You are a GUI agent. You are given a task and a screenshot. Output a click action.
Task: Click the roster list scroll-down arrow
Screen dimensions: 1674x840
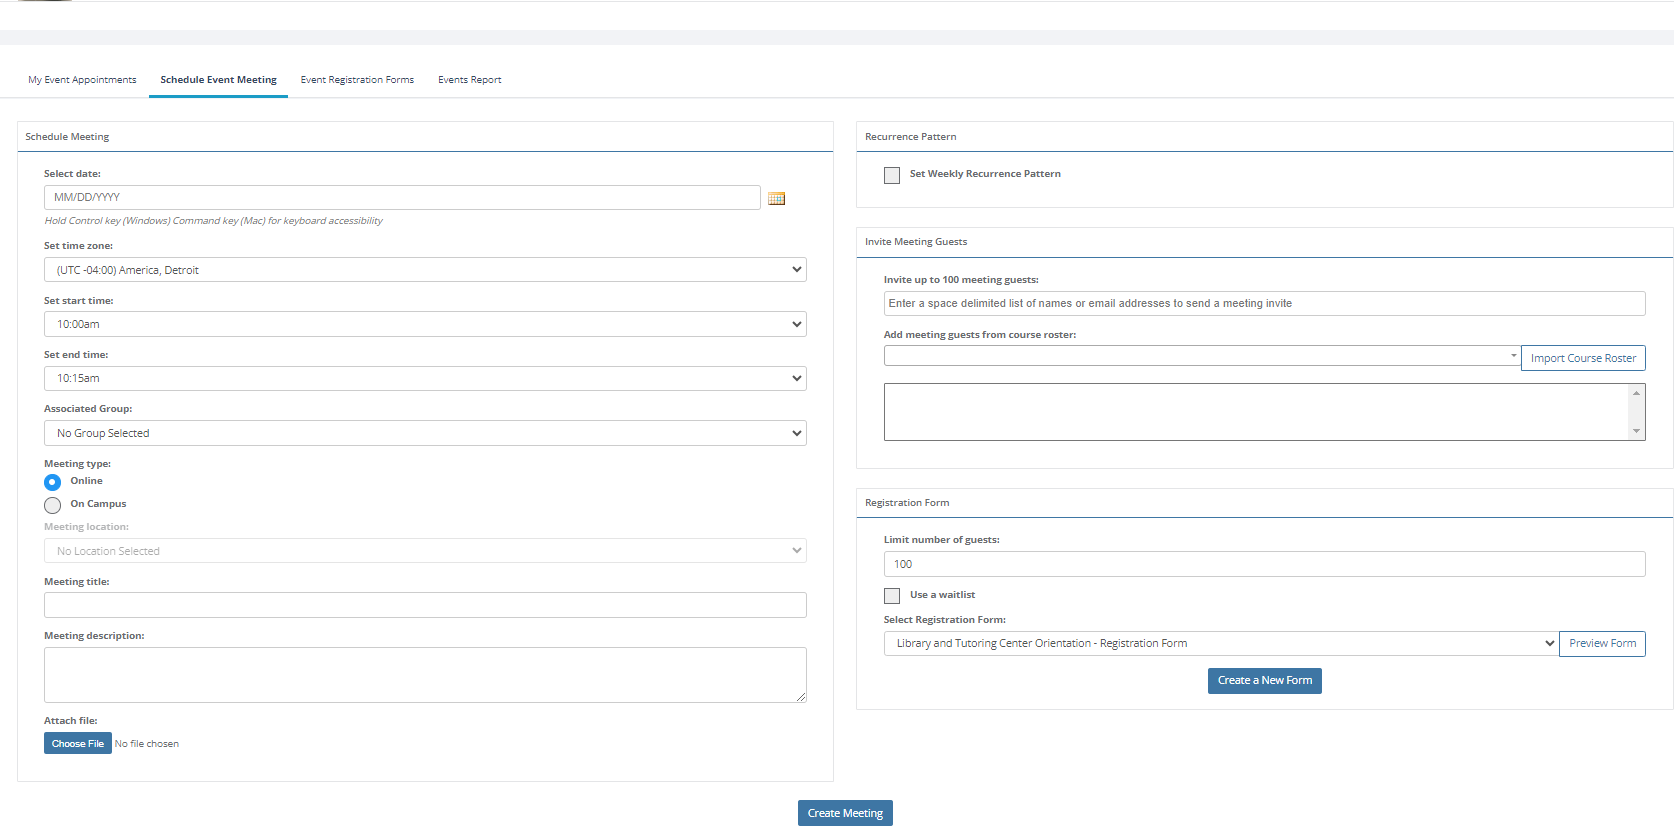coord(1636,431)
